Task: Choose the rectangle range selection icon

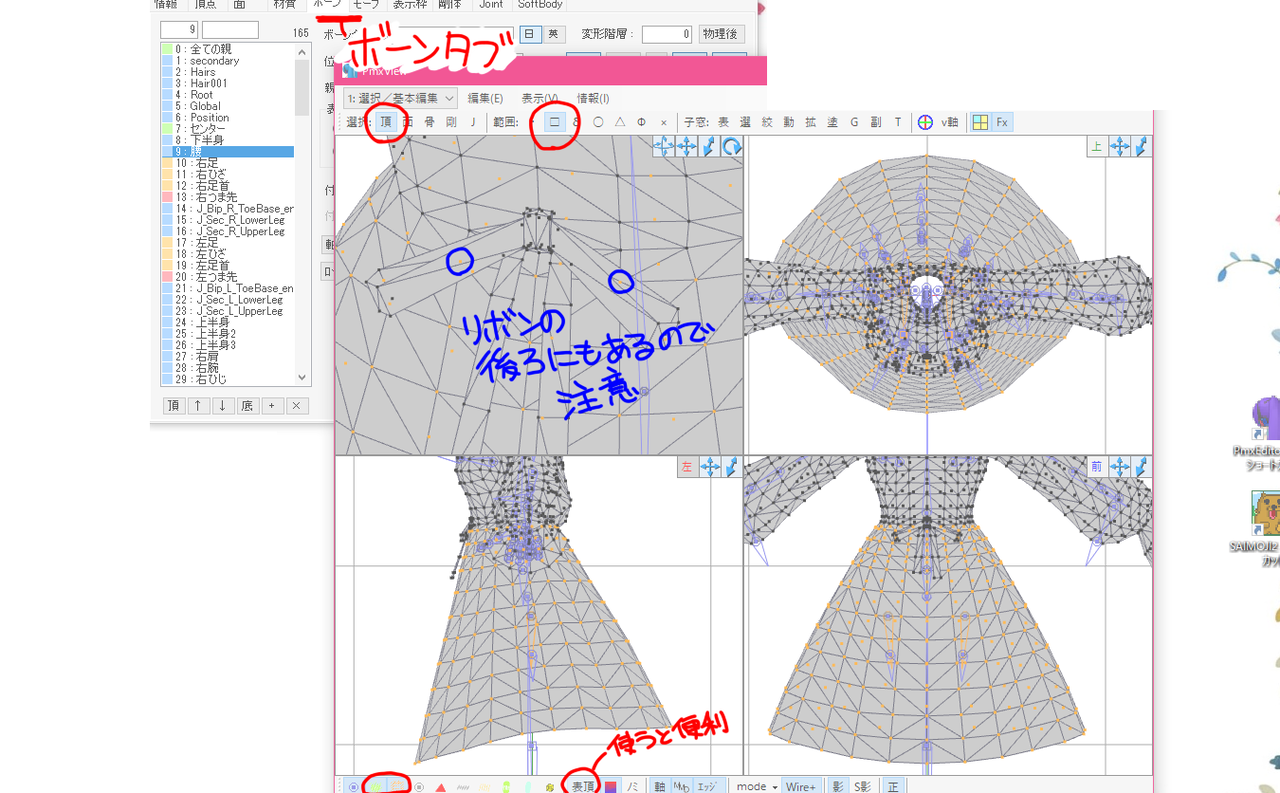Action: pyautogui.click(x=554, y=122)
